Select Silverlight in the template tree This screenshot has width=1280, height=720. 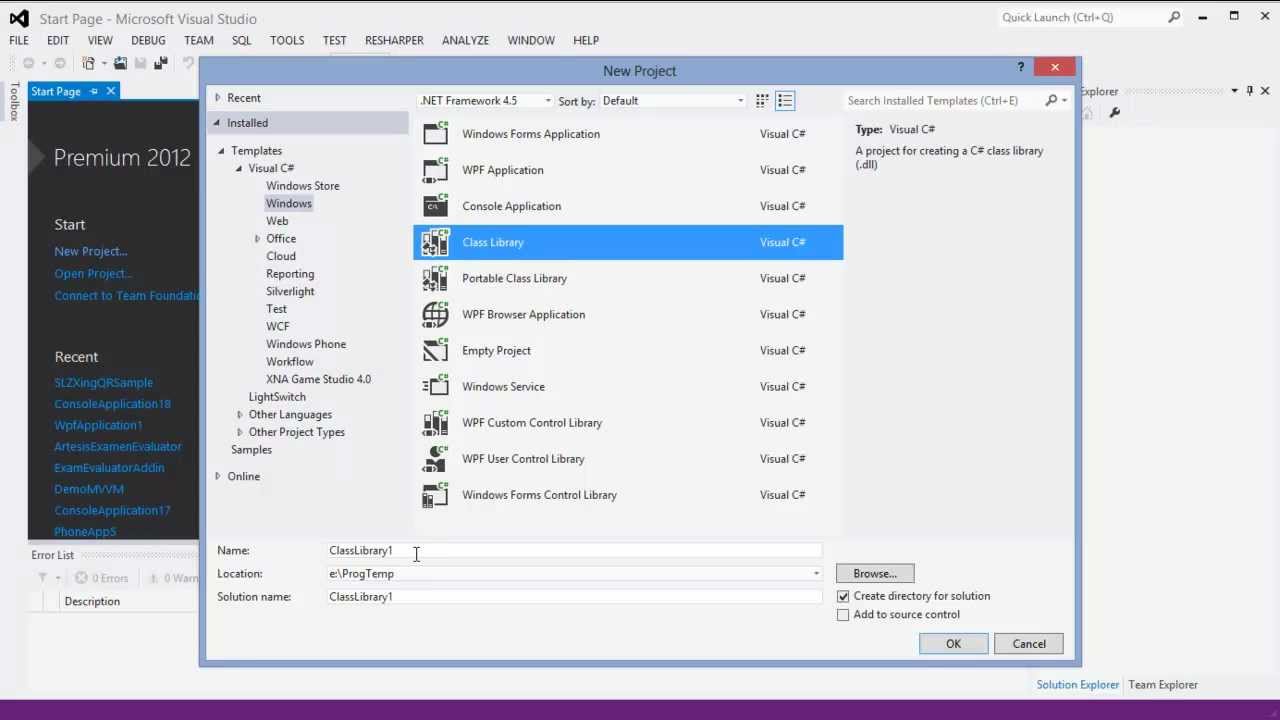(290, 291)
